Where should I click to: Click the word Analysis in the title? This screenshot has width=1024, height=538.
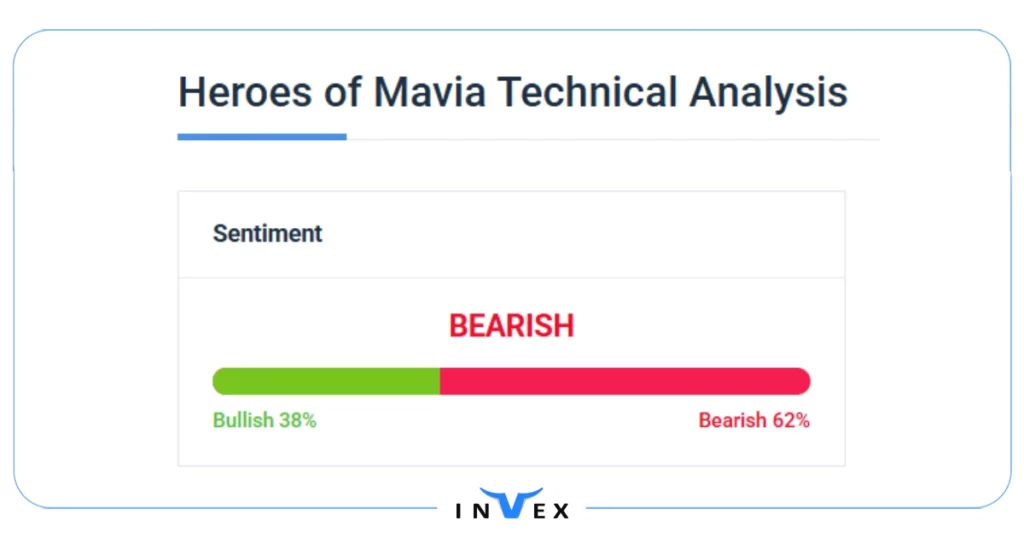pyautogui.click(x=768, y=93)
